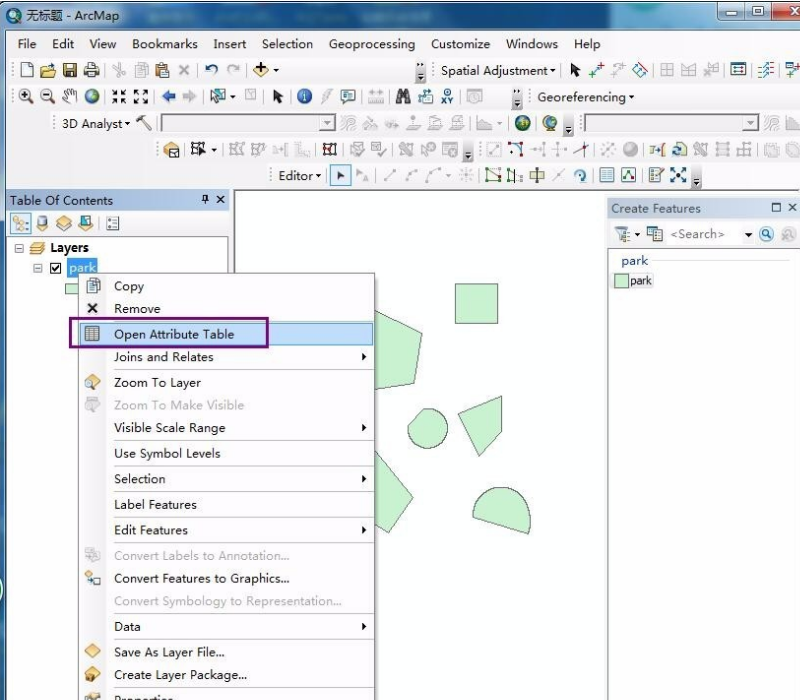Open the 3D Analyst dropdown menu
The width and height of the screenshot is (800, 700).
click(96, 123)
